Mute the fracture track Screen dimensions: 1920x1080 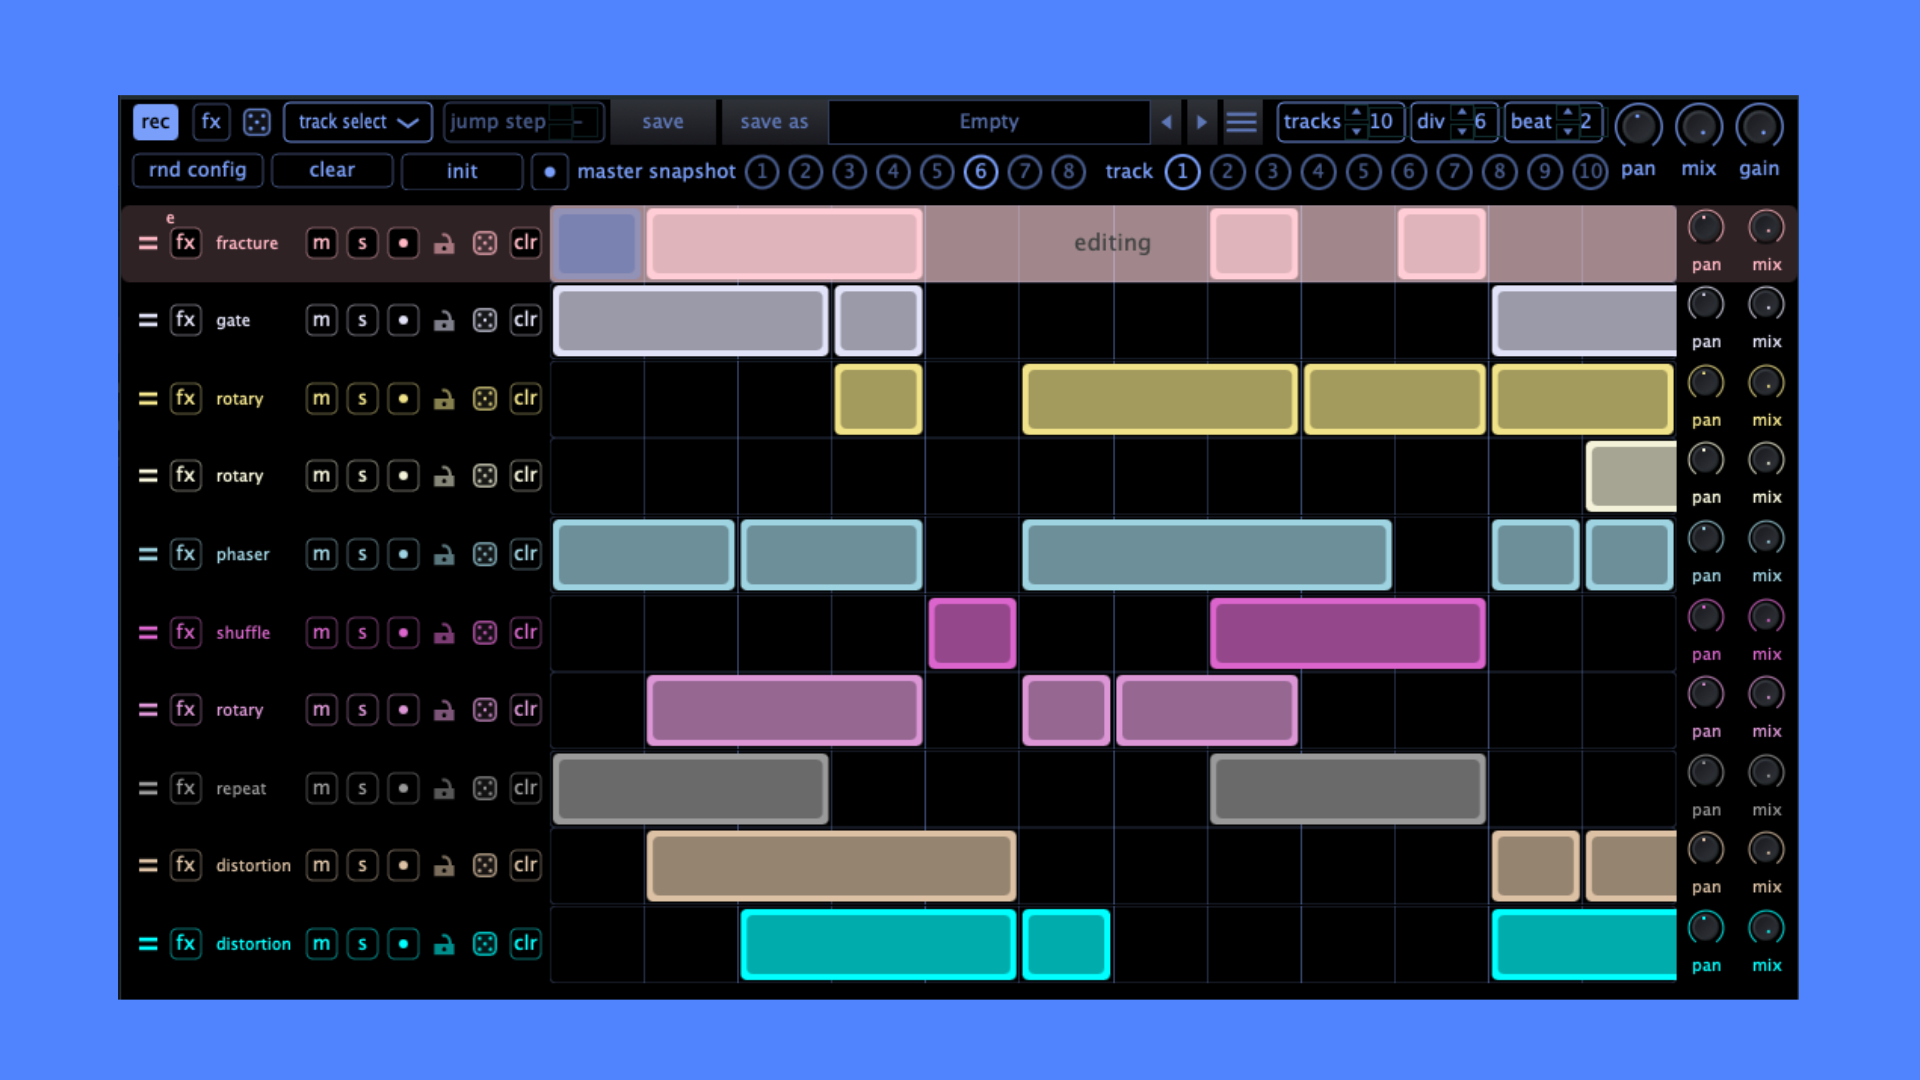pos(321,243)
